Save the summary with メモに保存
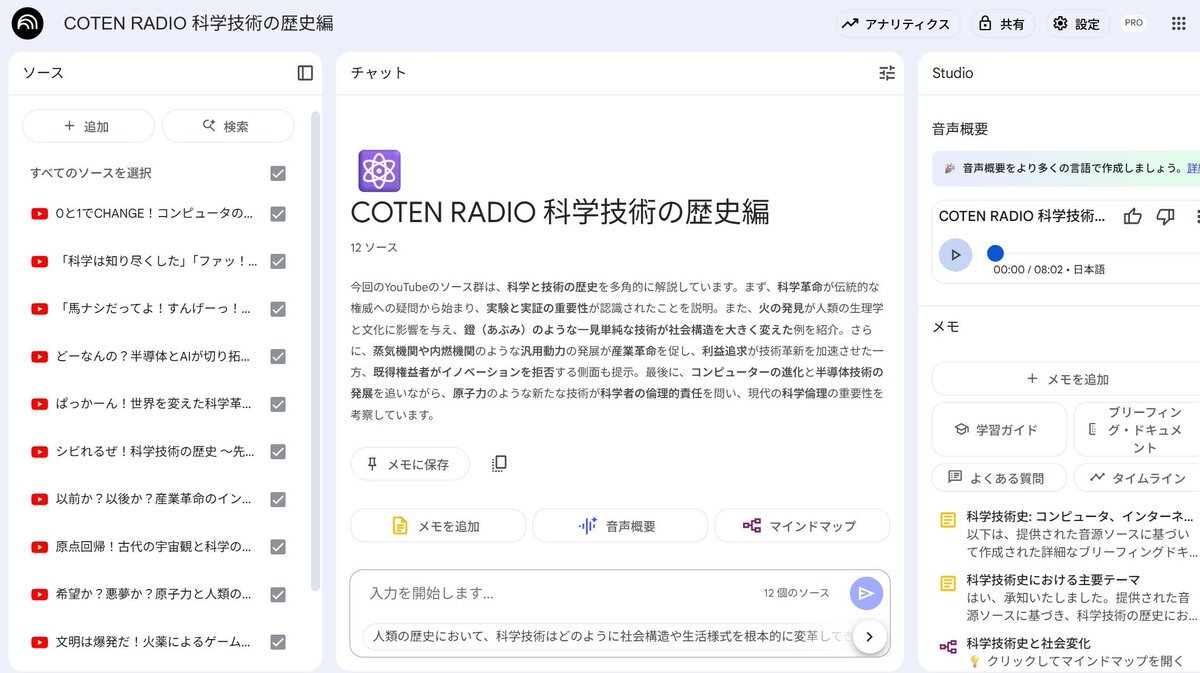The image size is (1200, 673). pos(410,464)
